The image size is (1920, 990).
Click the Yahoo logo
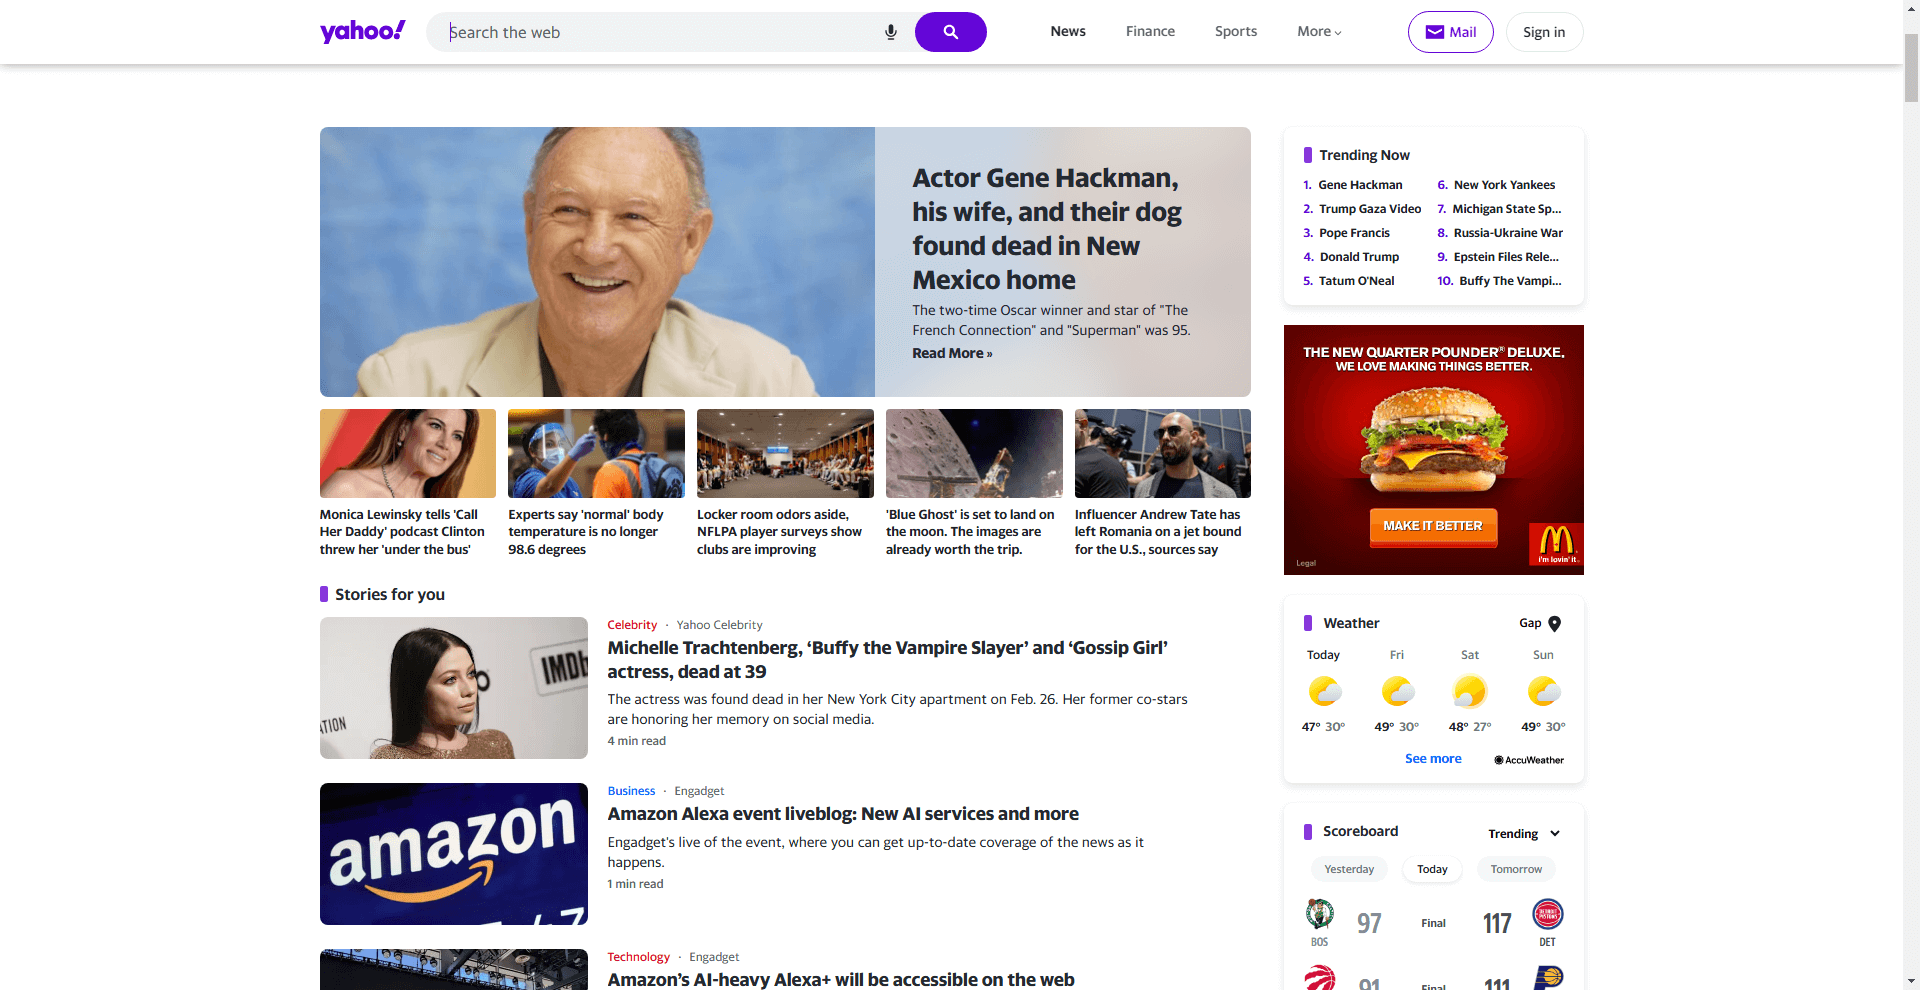(x=362, y=31)
